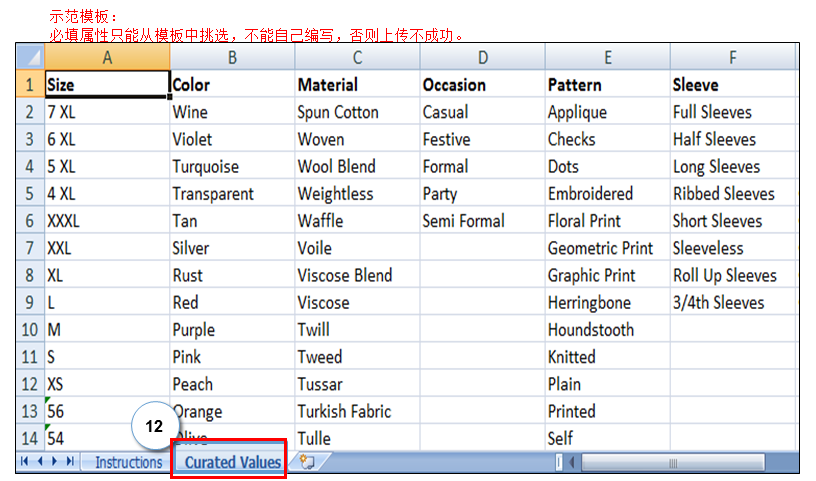Select column E header
Image resolution: width=816 pixels, height=481 pixels.
pos(607,57)
